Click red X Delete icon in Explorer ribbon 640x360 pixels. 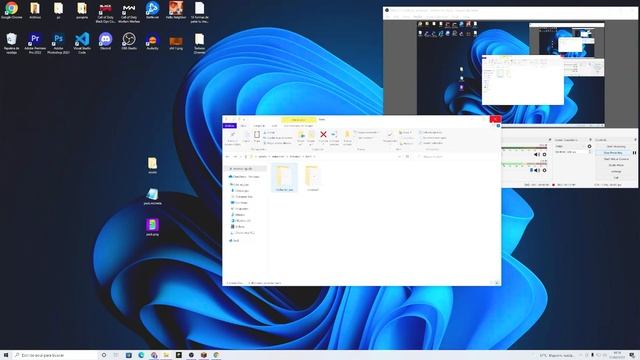click(323, 134)
